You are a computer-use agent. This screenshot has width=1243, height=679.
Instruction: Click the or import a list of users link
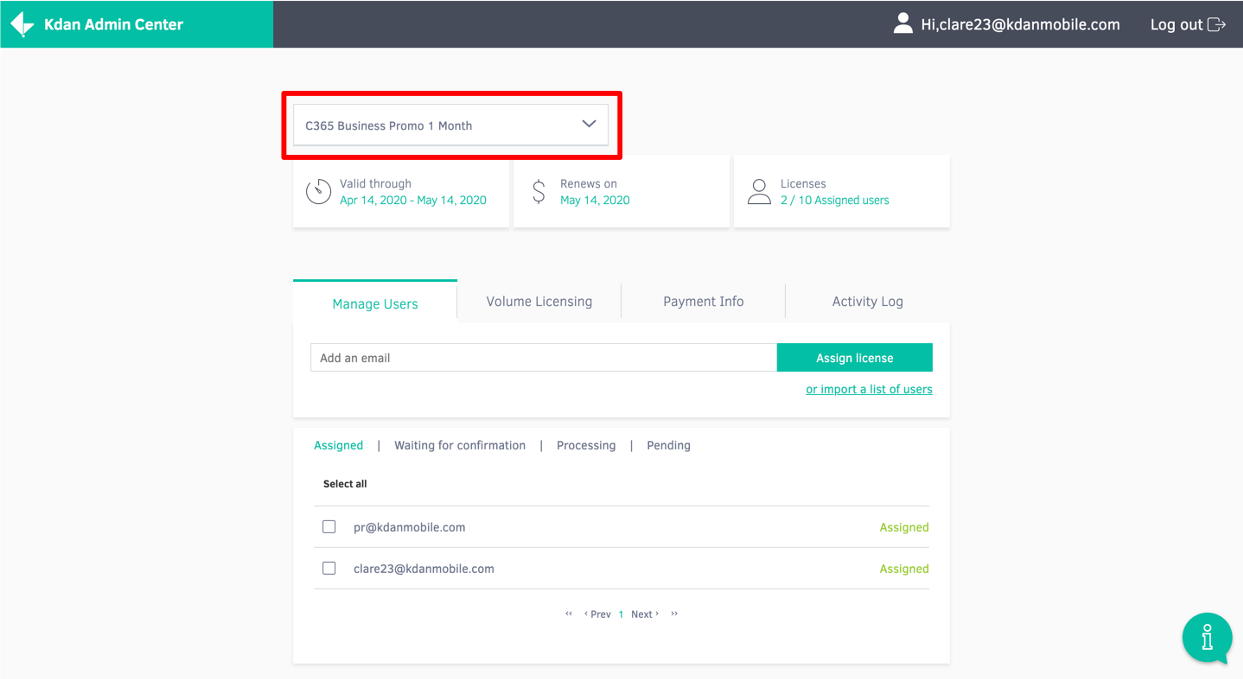coord(869,389)
